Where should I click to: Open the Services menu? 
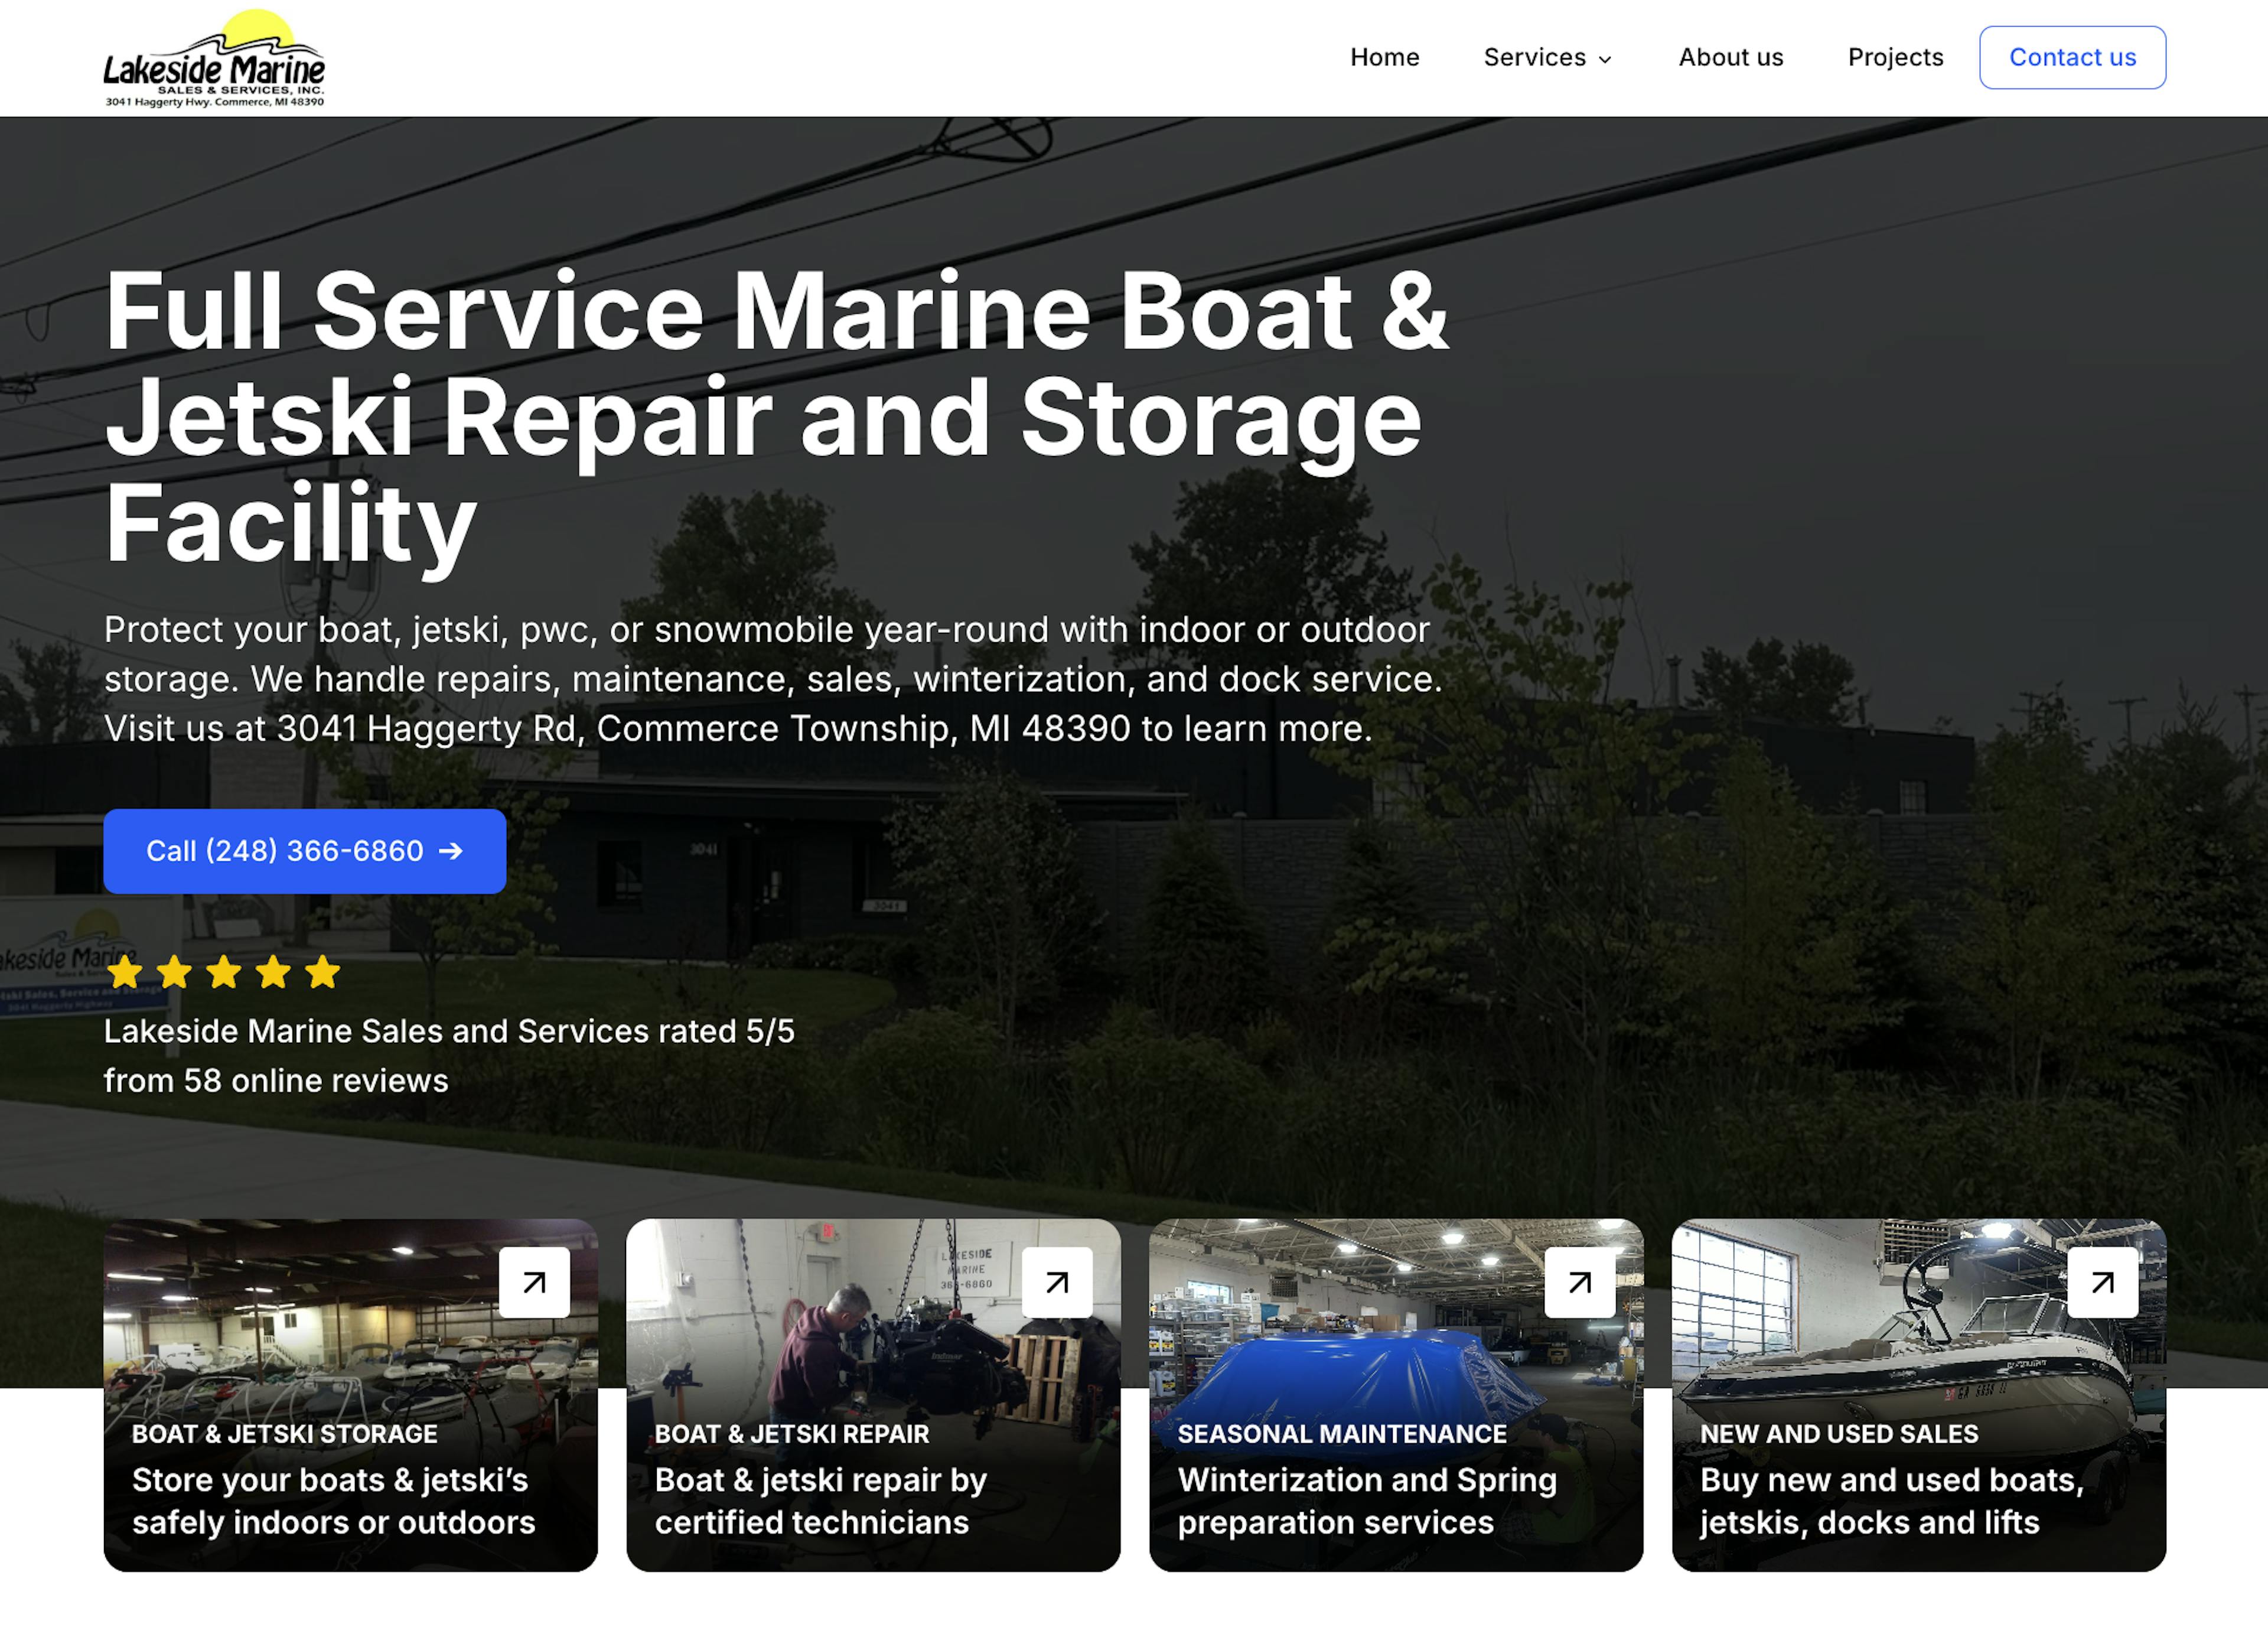click(1548, 57)
